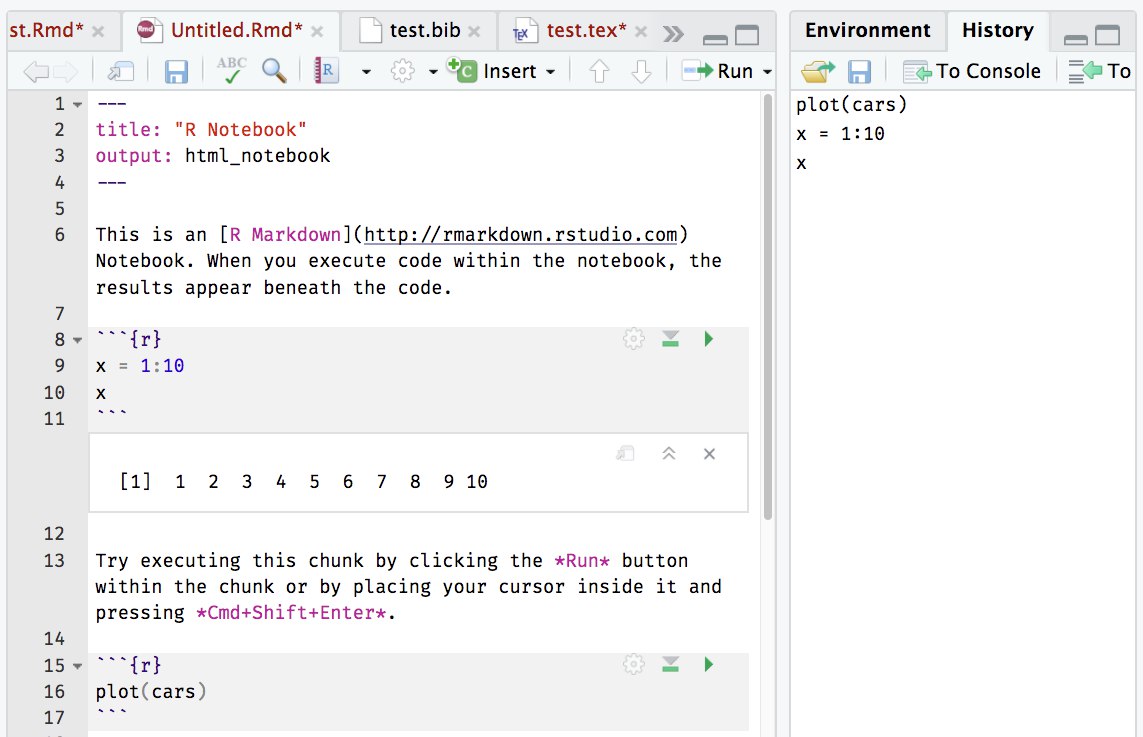This screenshot has width=1143, height=737.
Task: Go to next chunk down arrow
Action: pyautogui.click(x=641, y=71)
